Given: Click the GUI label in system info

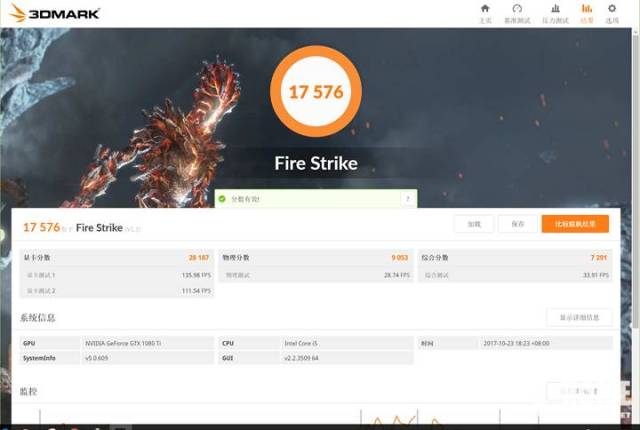Looking at the screenshot, I should [227, 358].
